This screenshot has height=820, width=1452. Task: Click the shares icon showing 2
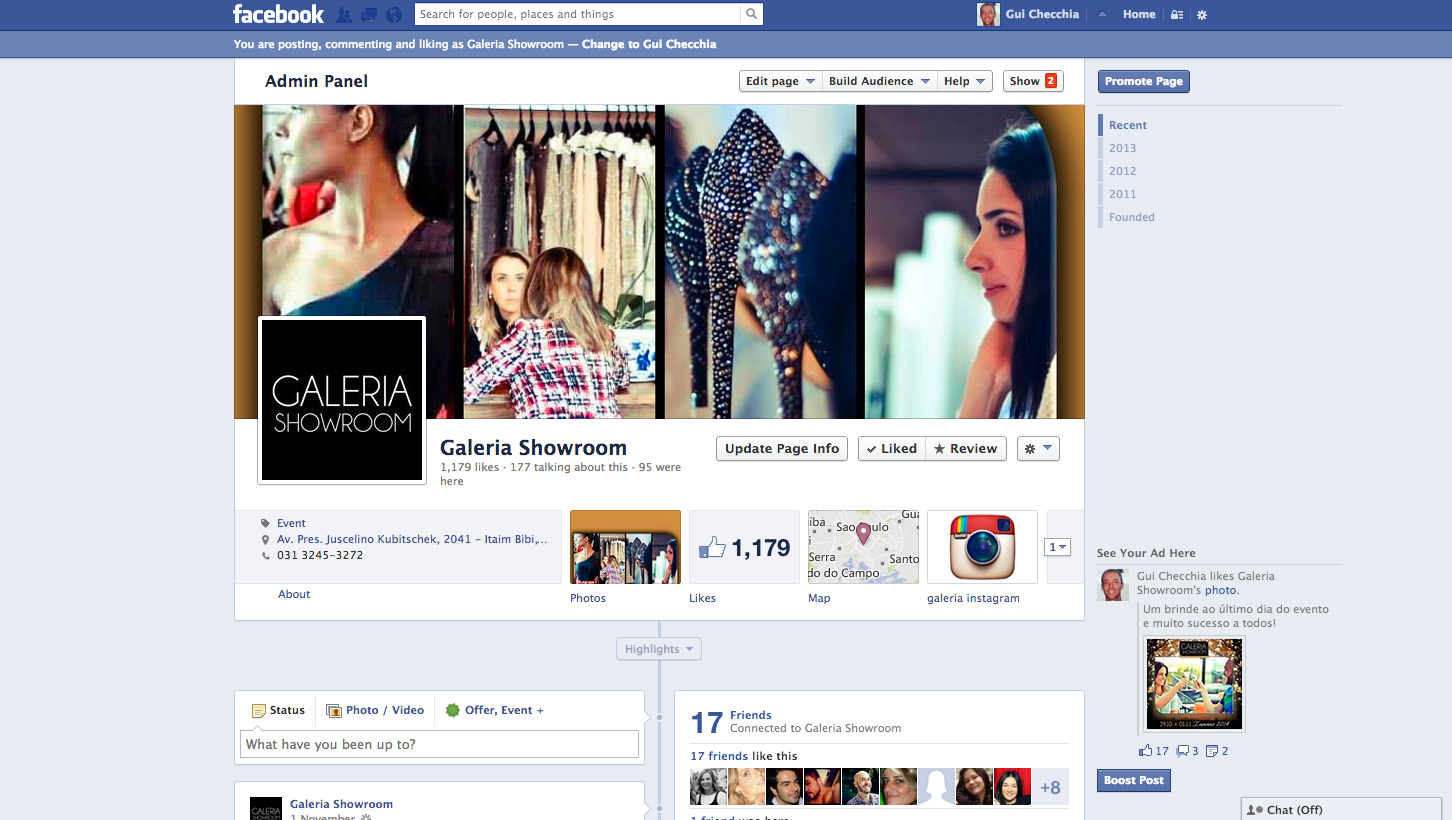1212,751
